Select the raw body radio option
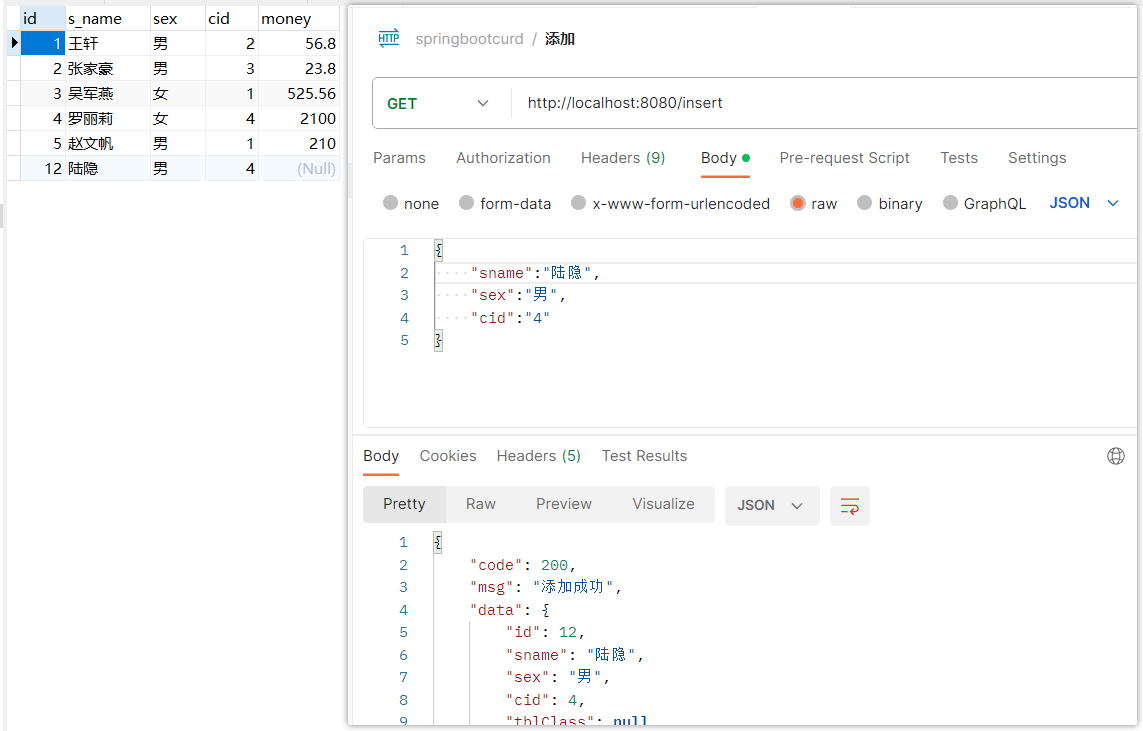 tap(798, 203)
